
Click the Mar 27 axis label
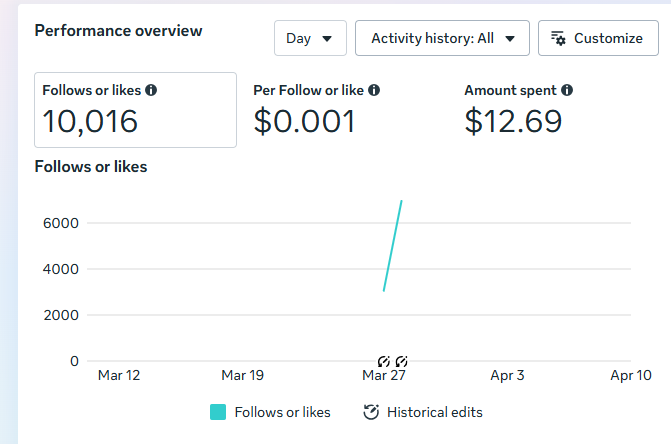pyautogui.click(x=383, y=376)
